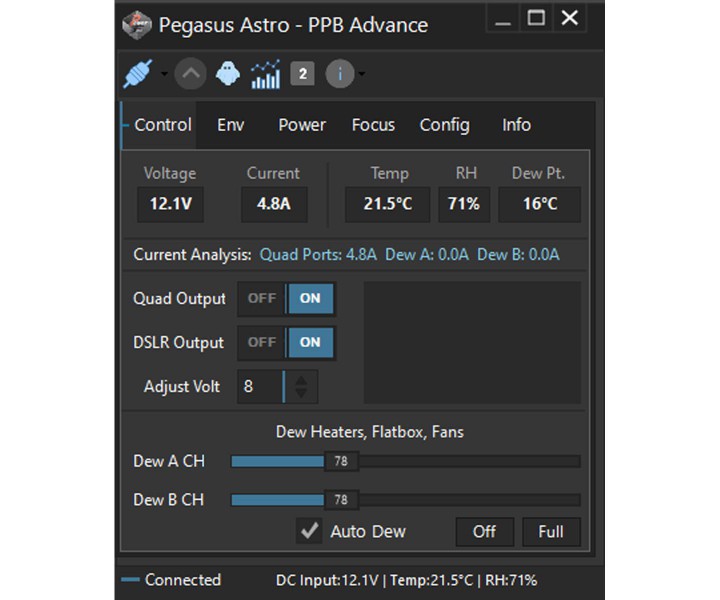Maximize the PPB Advance window
Viewport: 720px width, 600px height.
tap(537, 19)
